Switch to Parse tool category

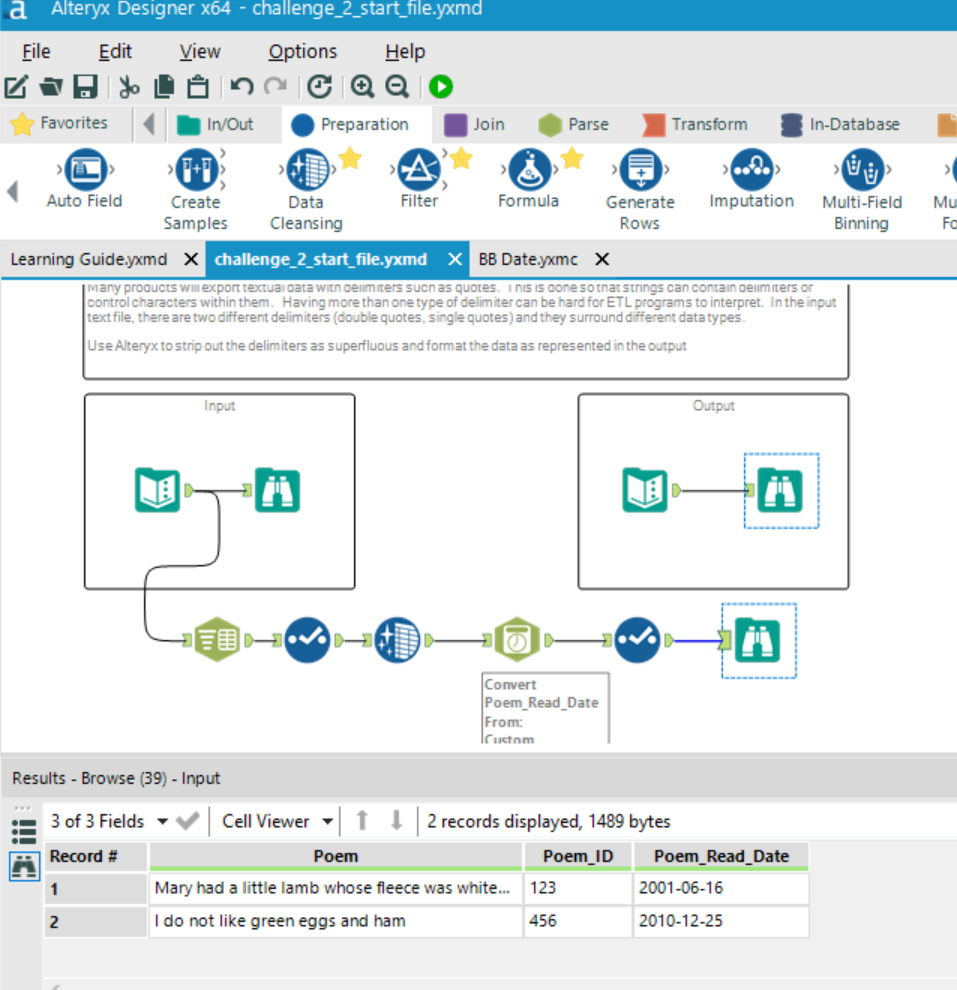574,124
